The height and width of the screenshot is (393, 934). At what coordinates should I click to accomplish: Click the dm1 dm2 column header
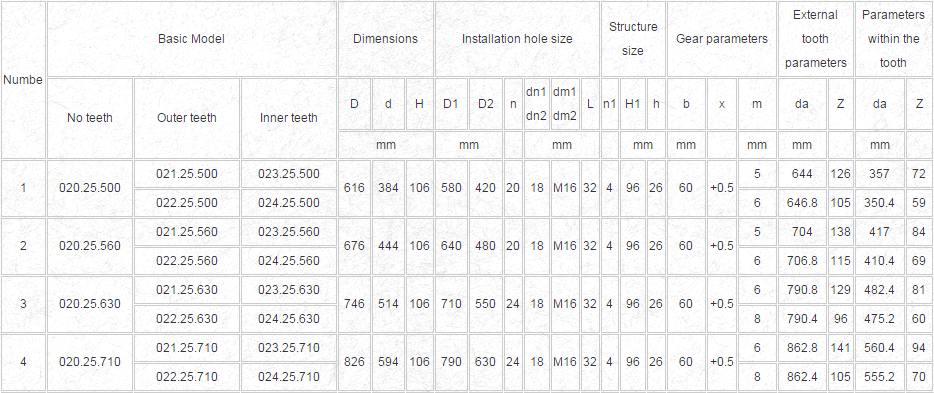tap(565, 104)
